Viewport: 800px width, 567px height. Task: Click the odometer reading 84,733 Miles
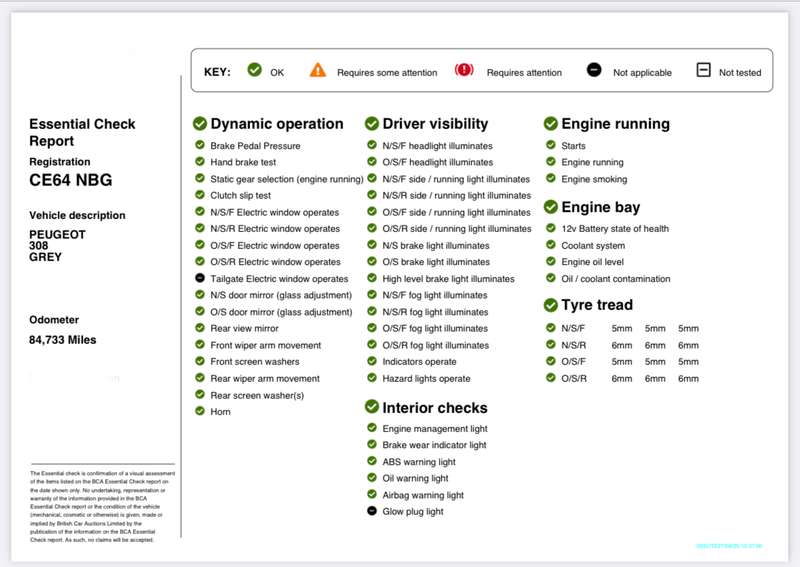63,340
